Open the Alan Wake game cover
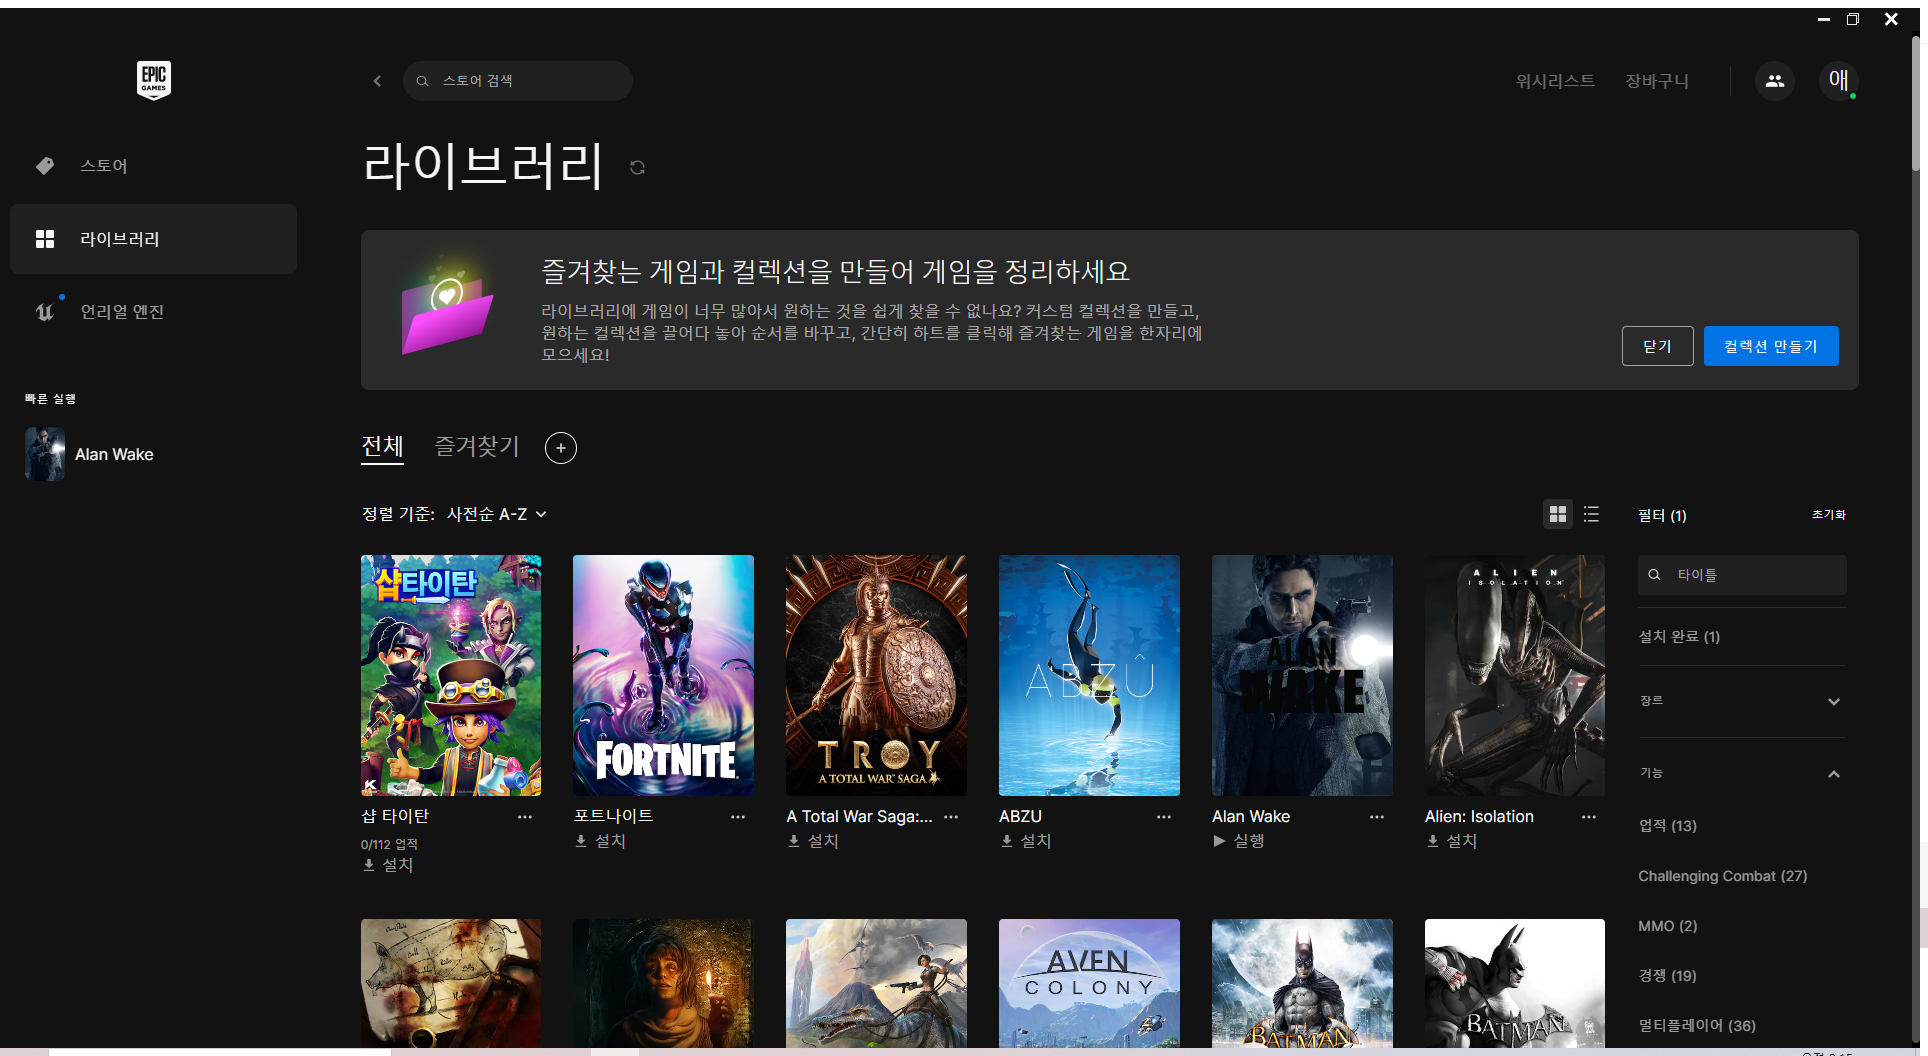The height and width of the screenshot is (1056, 1928). (1303, 676)
